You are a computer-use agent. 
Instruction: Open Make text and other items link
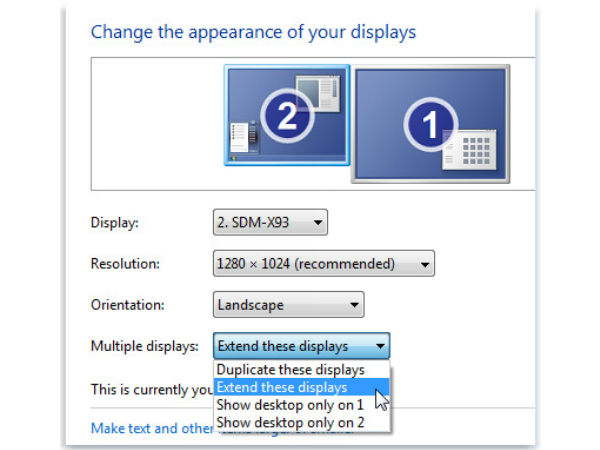point(150,427)
